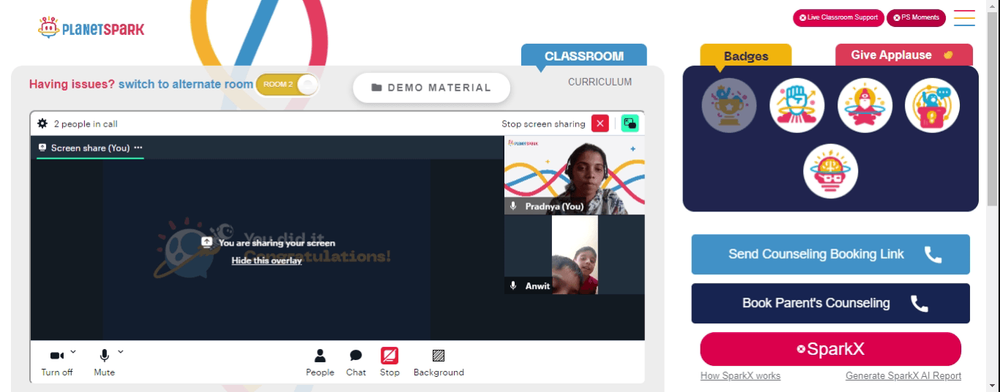Click phone icon on Book Parent's Counseling

click(919, 303)
